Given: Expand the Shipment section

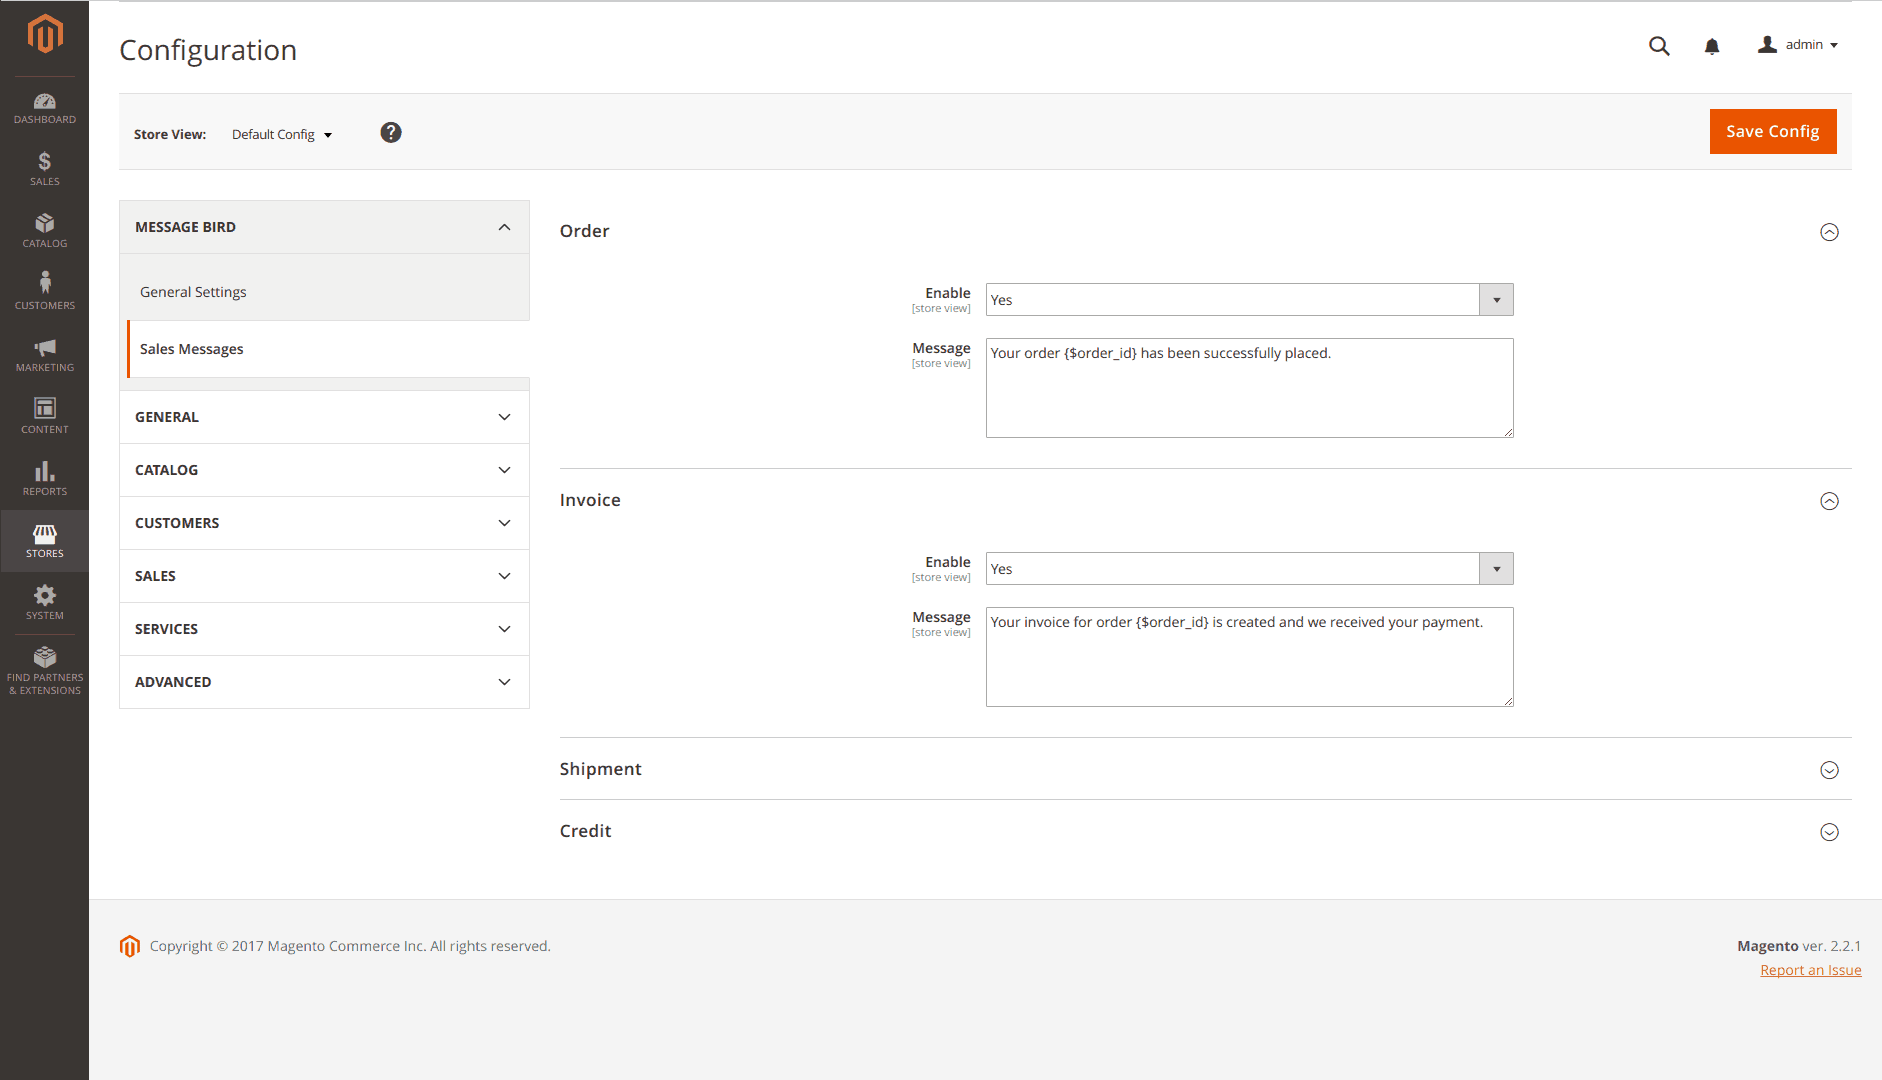Looking at the screenshot, I should (x=1829, y=770).
